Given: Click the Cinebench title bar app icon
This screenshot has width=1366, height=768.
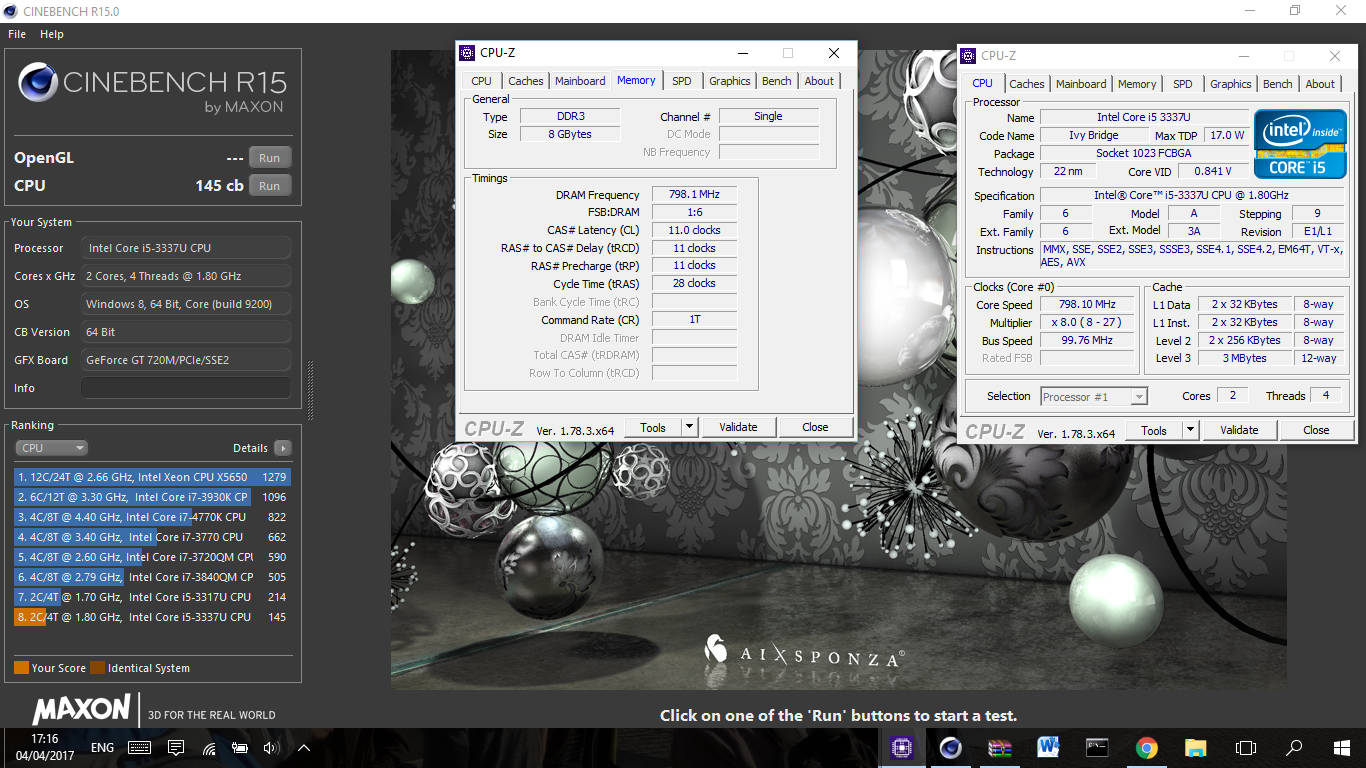Looking at the screenshot, I should tap(11, 10).
